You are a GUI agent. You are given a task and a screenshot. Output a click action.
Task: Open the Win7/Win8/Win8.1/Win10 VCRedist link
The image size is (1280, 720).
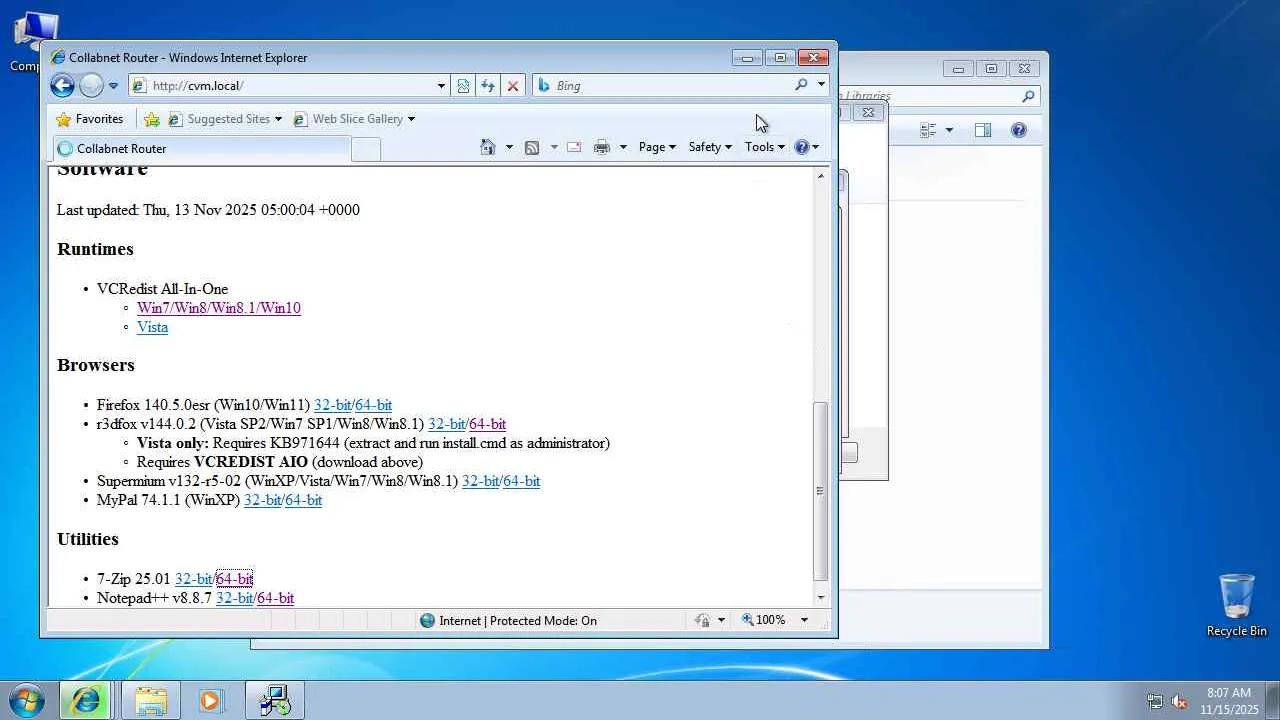tap(219, 308)
